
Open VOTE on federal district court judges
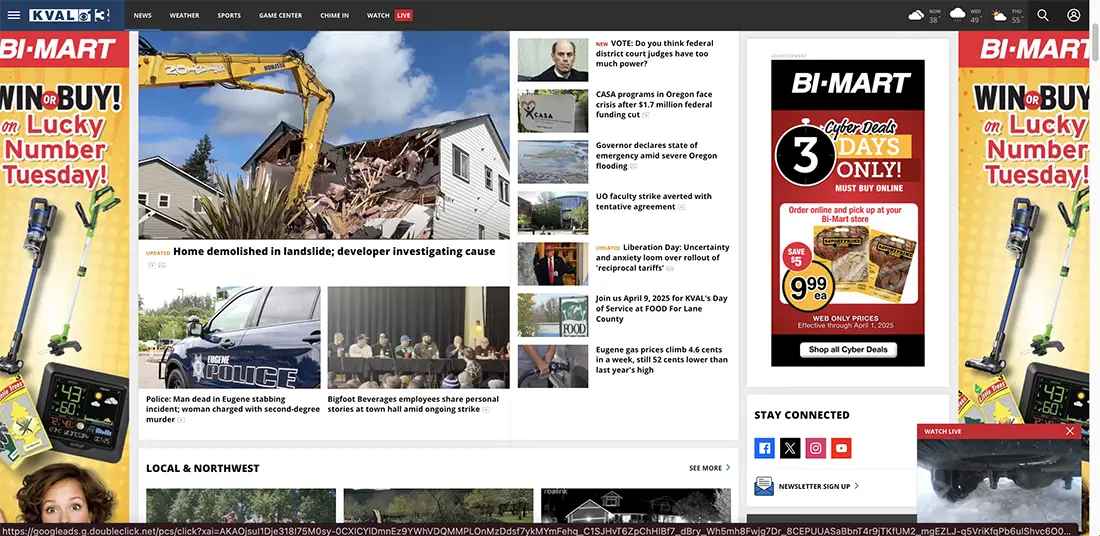pos(655,53)
